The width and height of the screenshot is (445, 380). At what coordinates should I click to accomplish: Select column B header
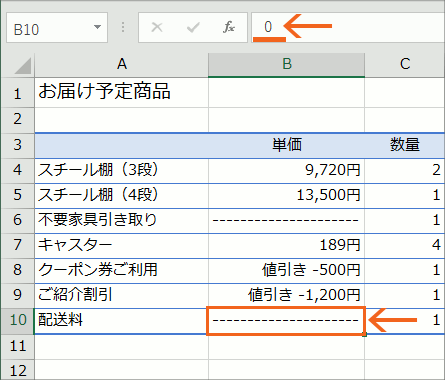point(287,64)
